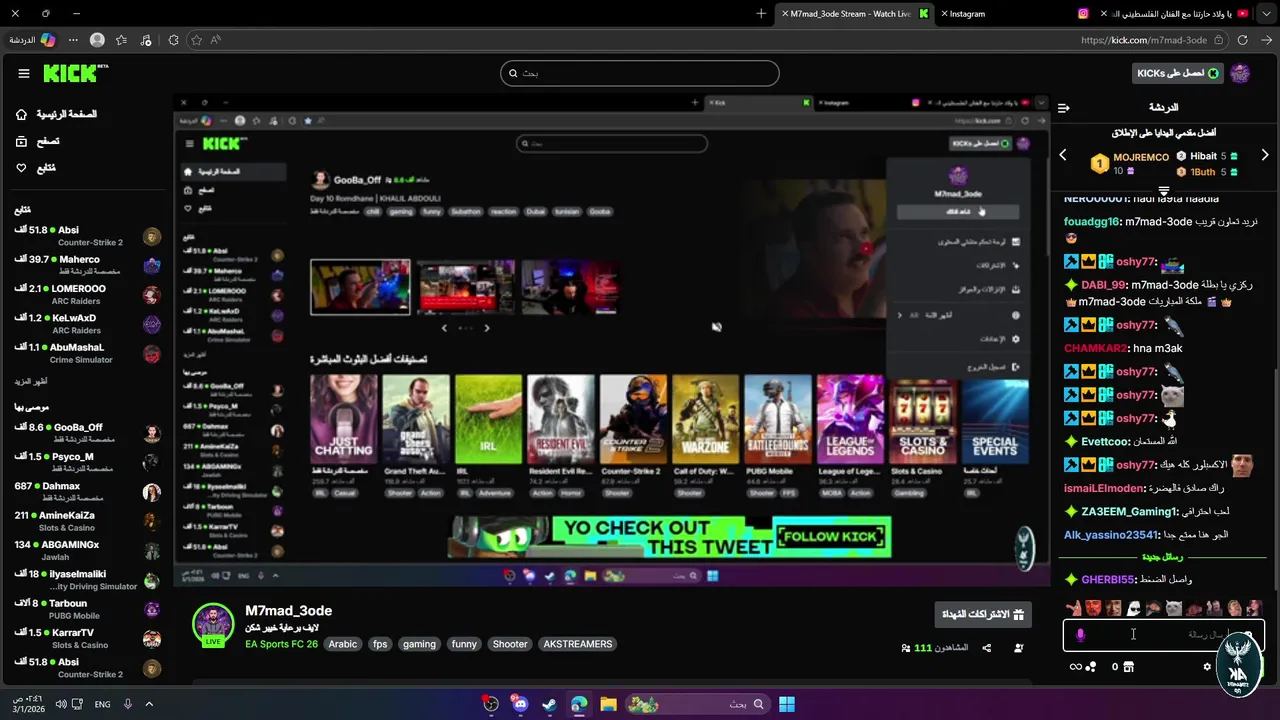
Task: Click the person icon beside share
Action: (x=1019, y=648)
